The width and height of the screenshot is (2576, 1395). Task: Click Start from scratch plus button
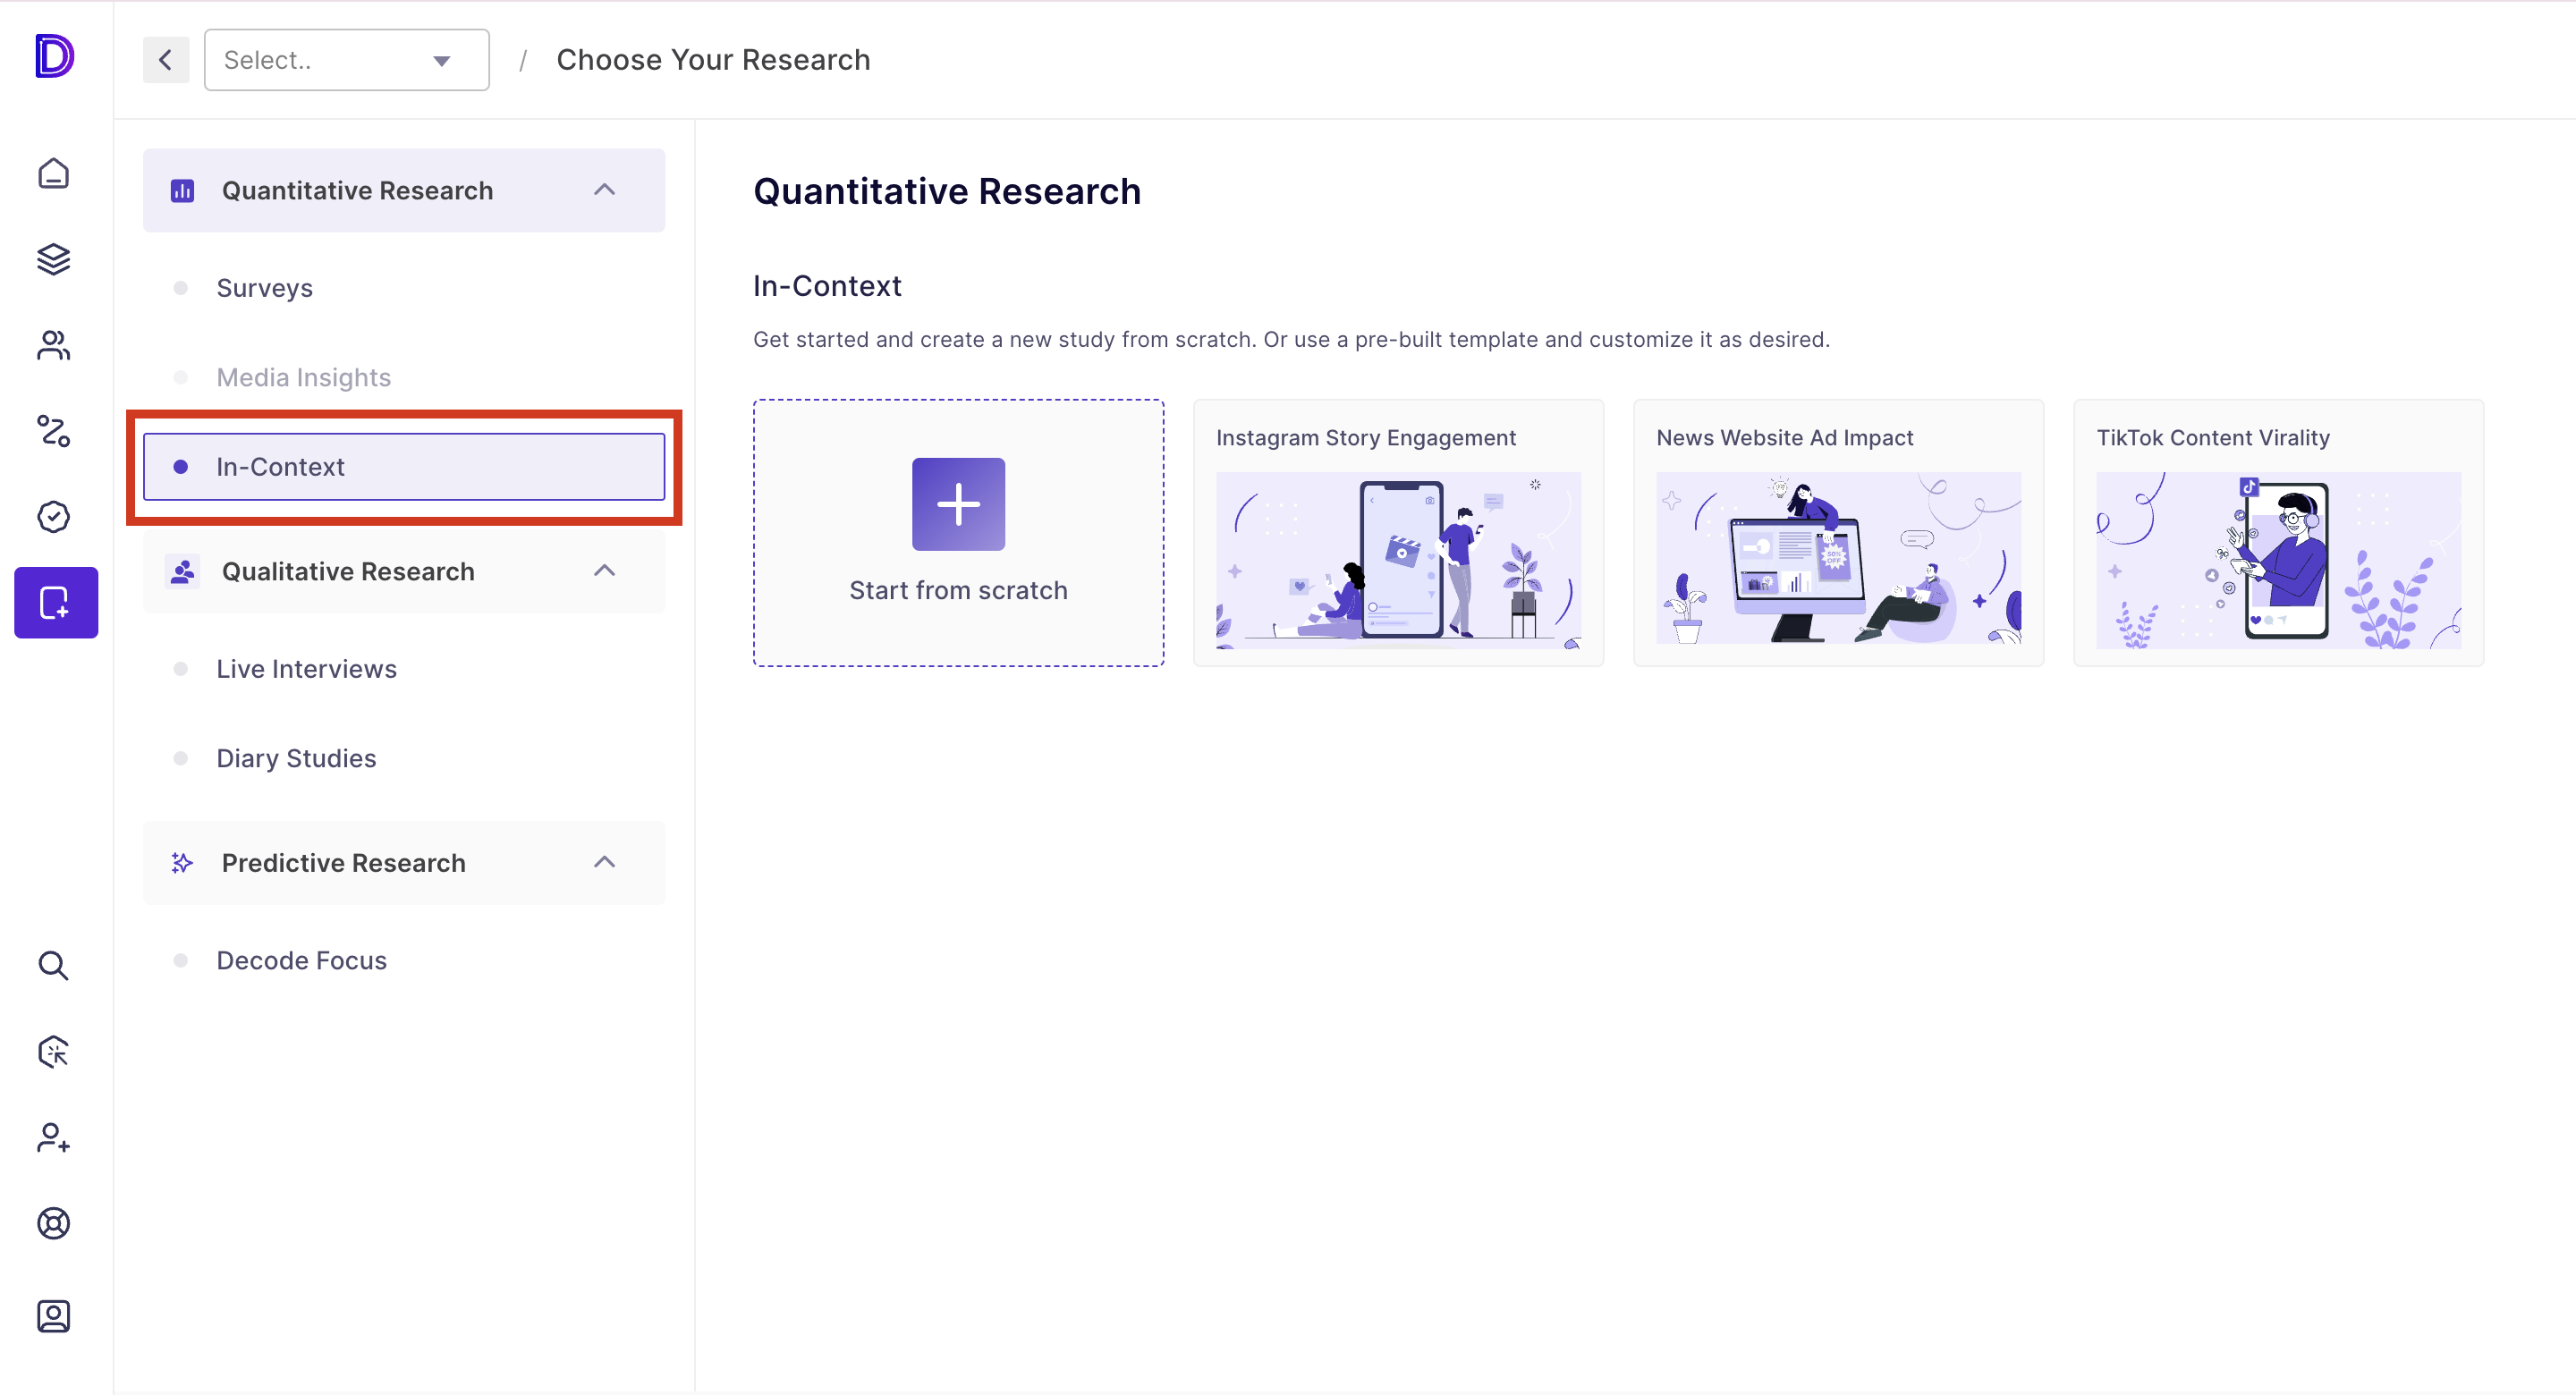(958, 504)
